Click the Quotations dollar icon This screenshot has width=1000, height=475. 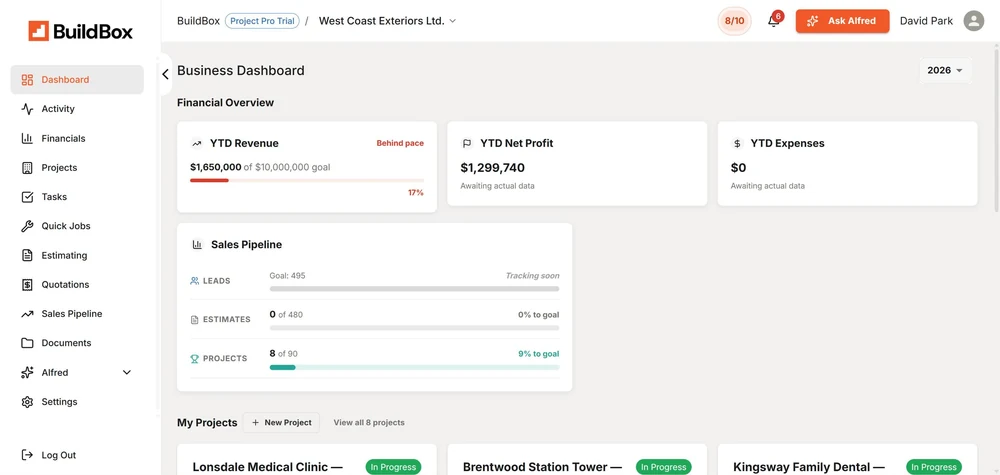(x=27, y=284)
